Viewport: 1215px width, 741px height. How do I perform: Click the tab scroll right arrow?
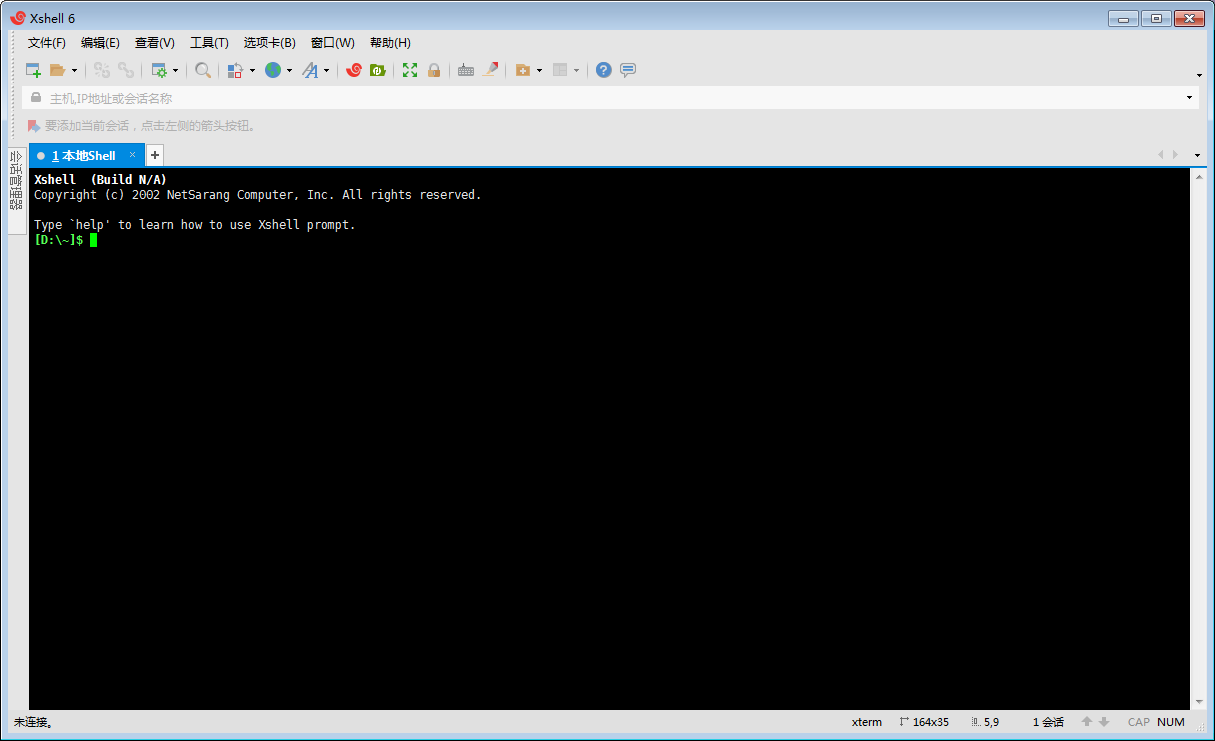[1175, 155]
